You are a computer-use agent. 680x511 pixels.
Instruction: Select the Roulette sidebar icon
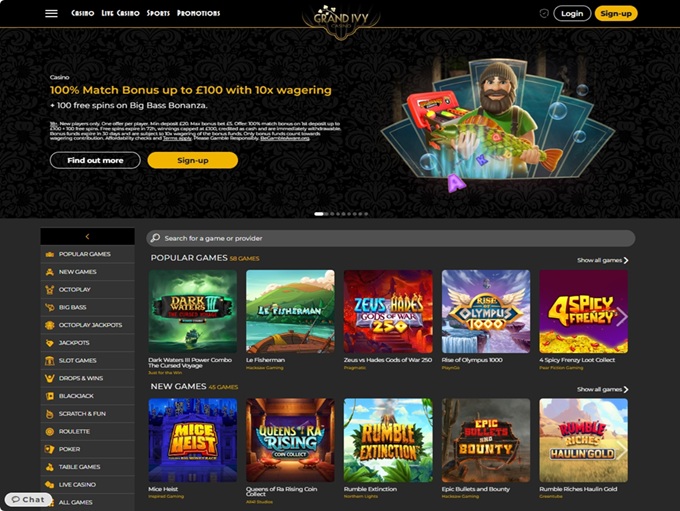49,432
